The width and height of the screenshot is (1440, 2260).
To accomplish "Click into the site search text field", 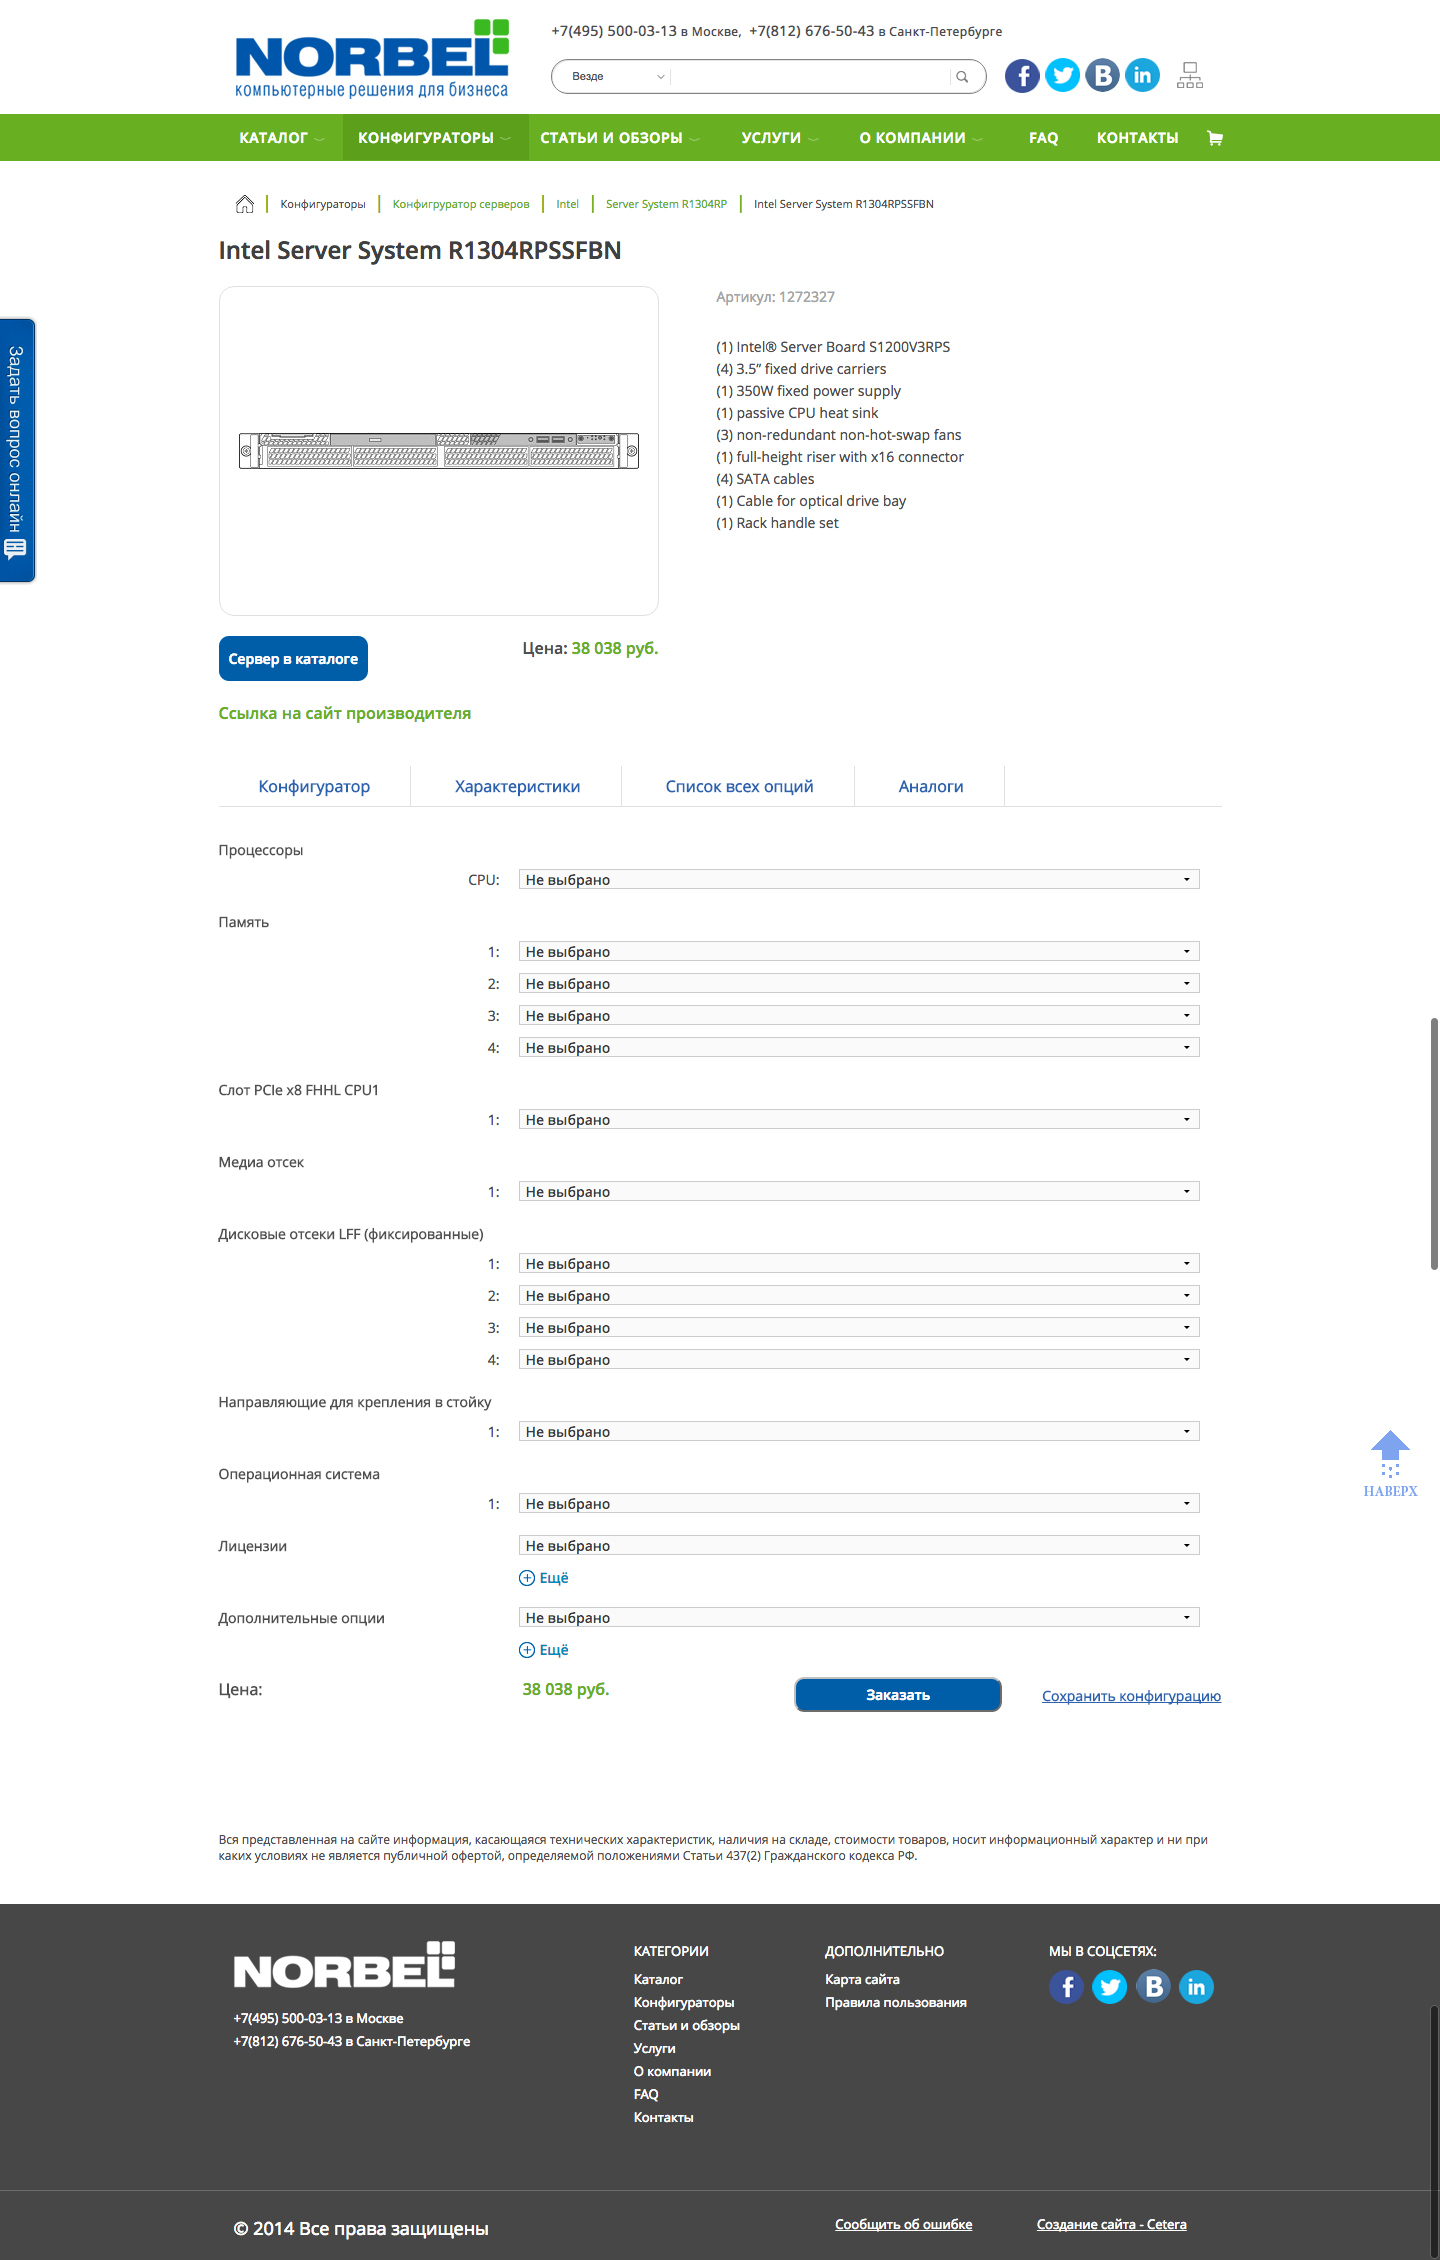I will click(x=810, y=77).
